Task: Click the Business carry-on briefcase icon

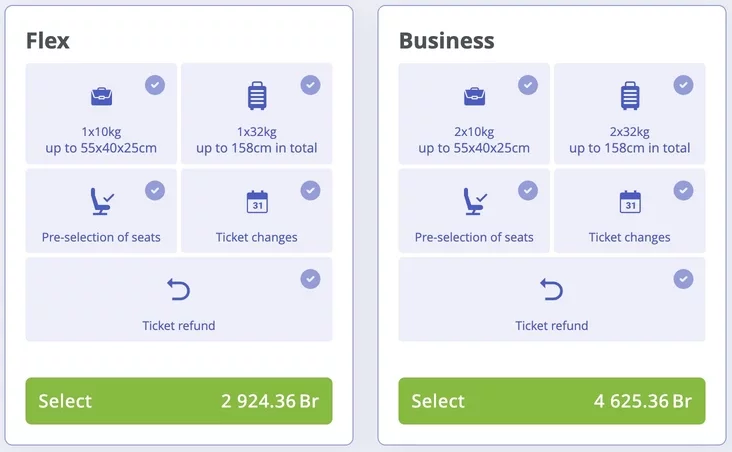Action: pos(474,96)
